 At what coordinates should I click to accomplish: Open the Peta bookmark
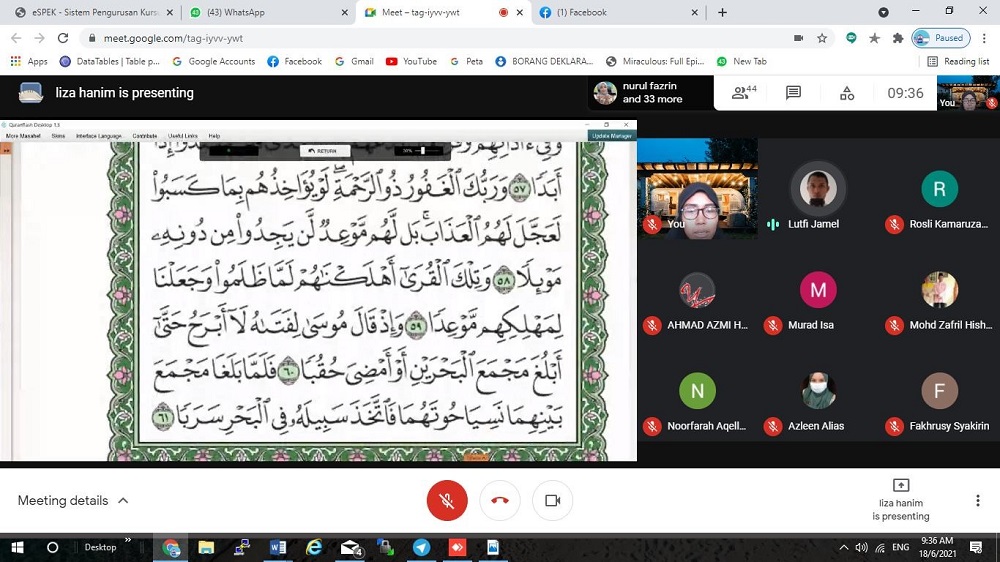coord(466,61)
